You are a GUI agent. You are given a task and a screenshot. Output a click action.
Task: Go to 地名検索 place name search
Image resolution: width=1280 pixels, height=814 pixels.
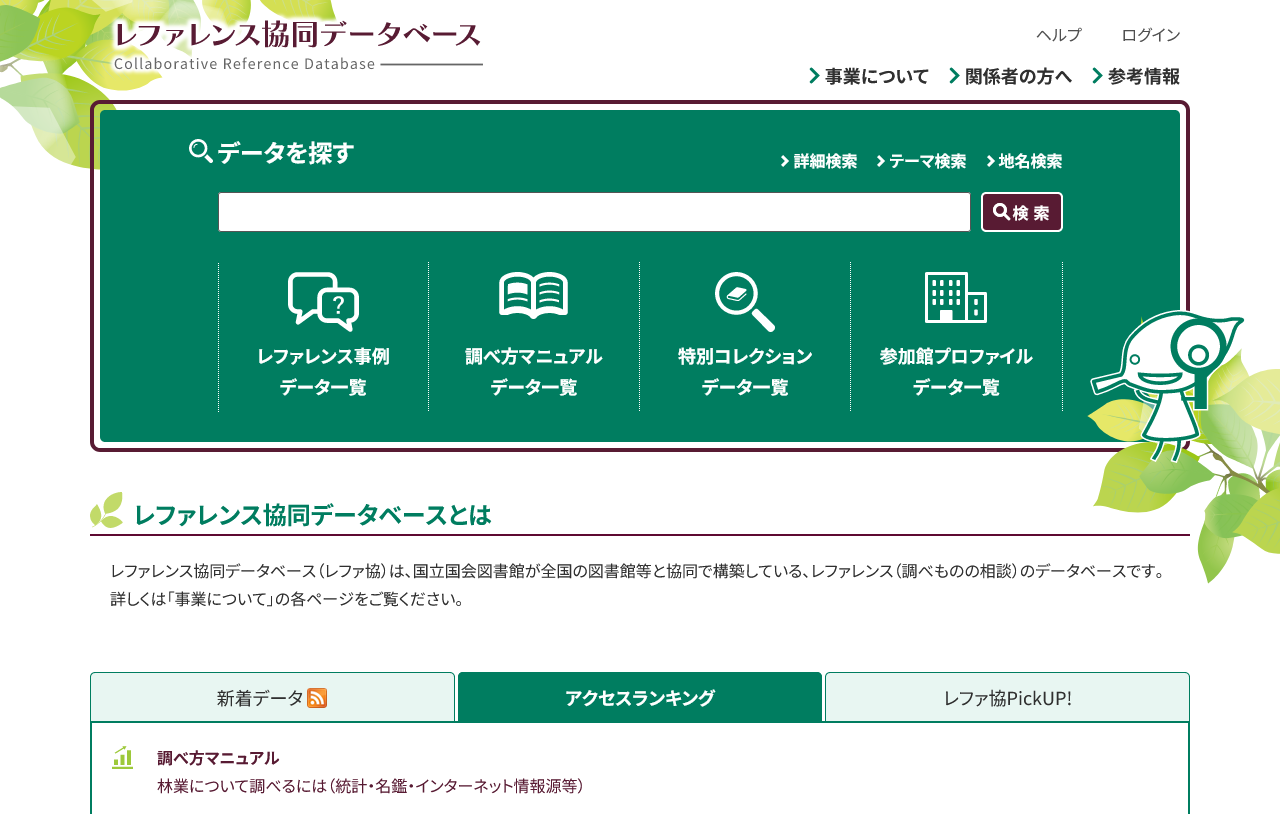tap(1024, 161)
